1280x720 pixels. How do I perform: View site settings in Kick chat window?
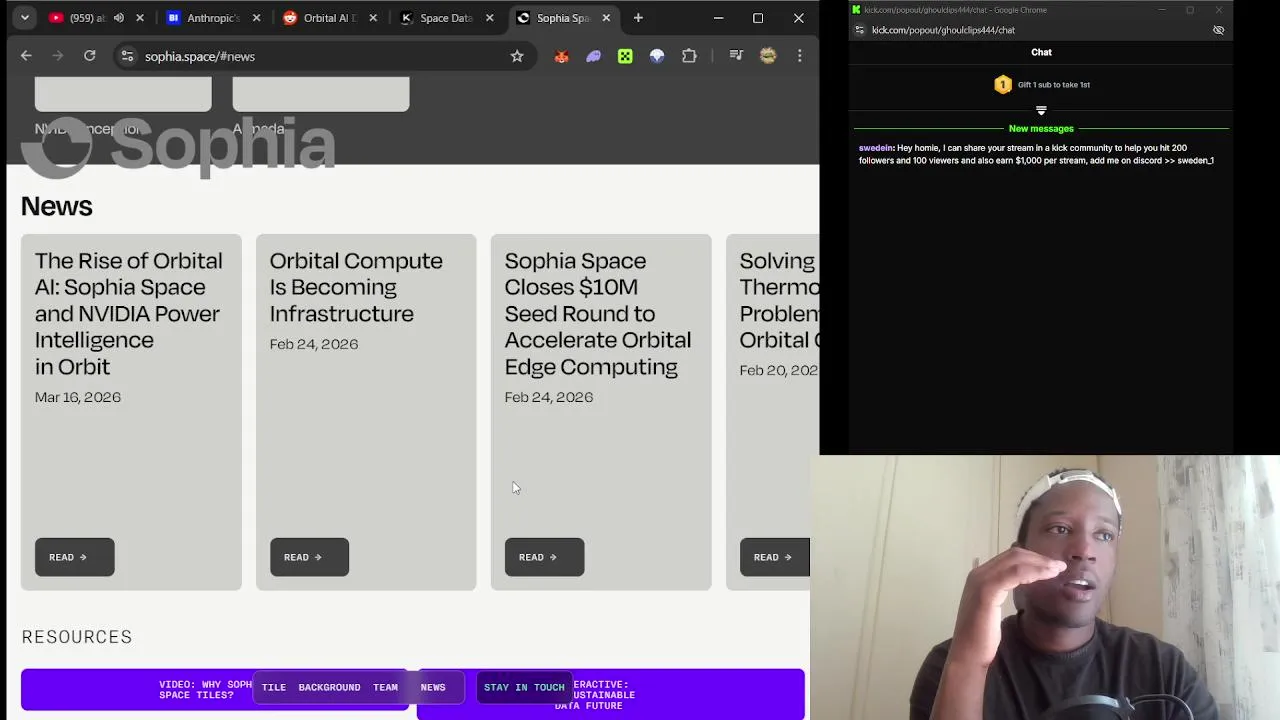click(x=859, y=30)
